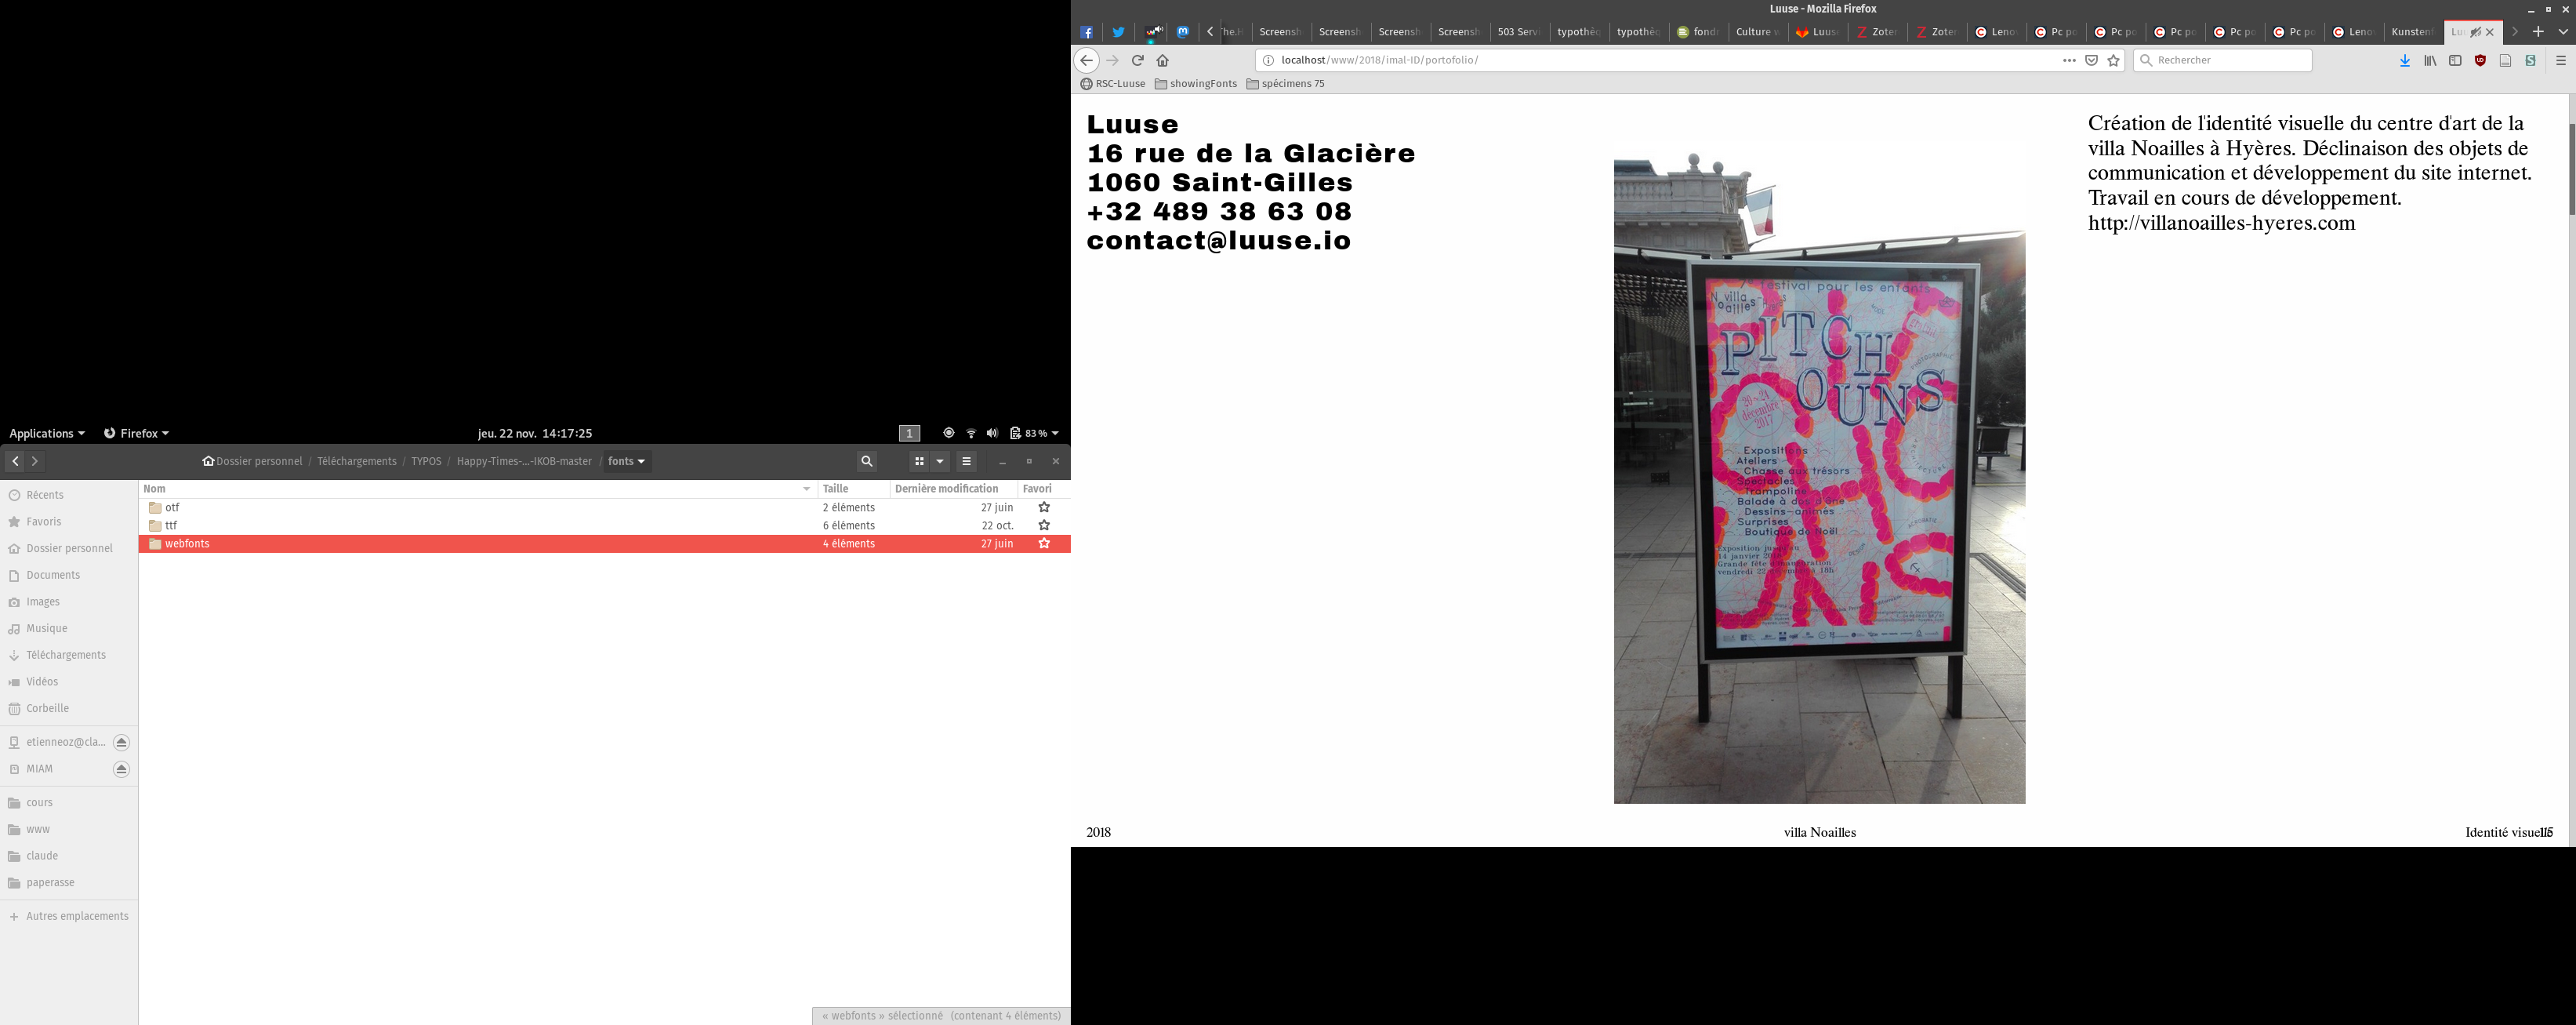Click the Pocket save icon in the URL bar
The width and height of the screenshot is (2576, 1025).
point(2091,60)
